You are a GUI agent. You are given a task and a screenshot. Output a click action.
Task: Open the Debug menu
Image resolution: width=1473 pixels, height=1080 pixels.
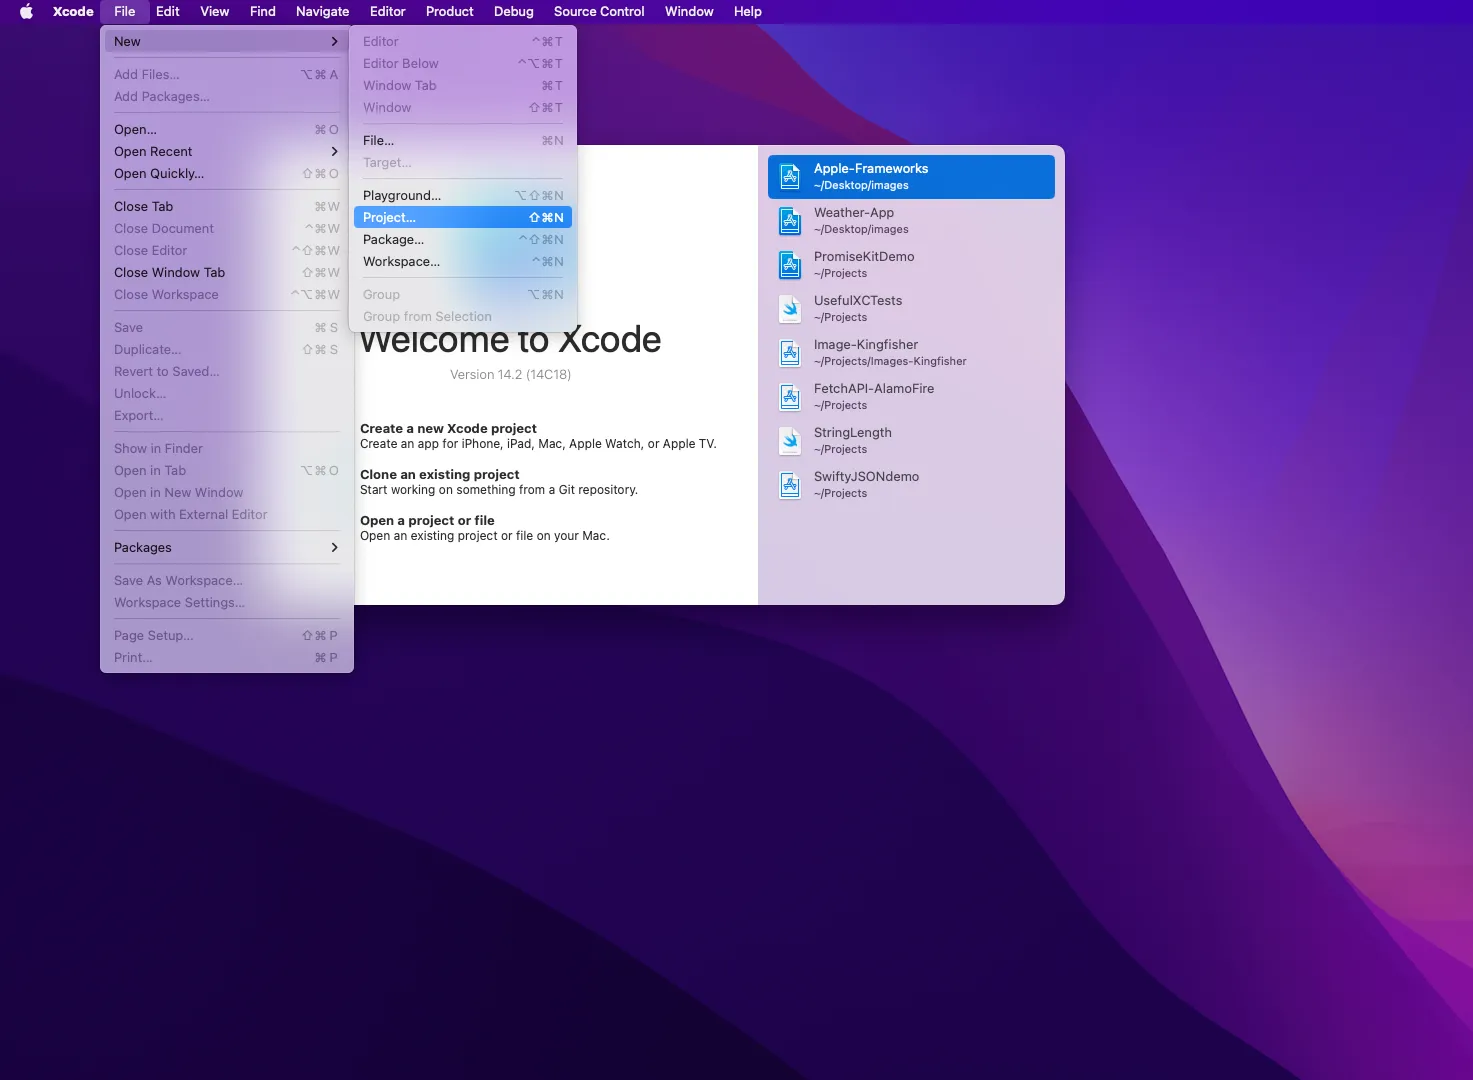[514, 12]
